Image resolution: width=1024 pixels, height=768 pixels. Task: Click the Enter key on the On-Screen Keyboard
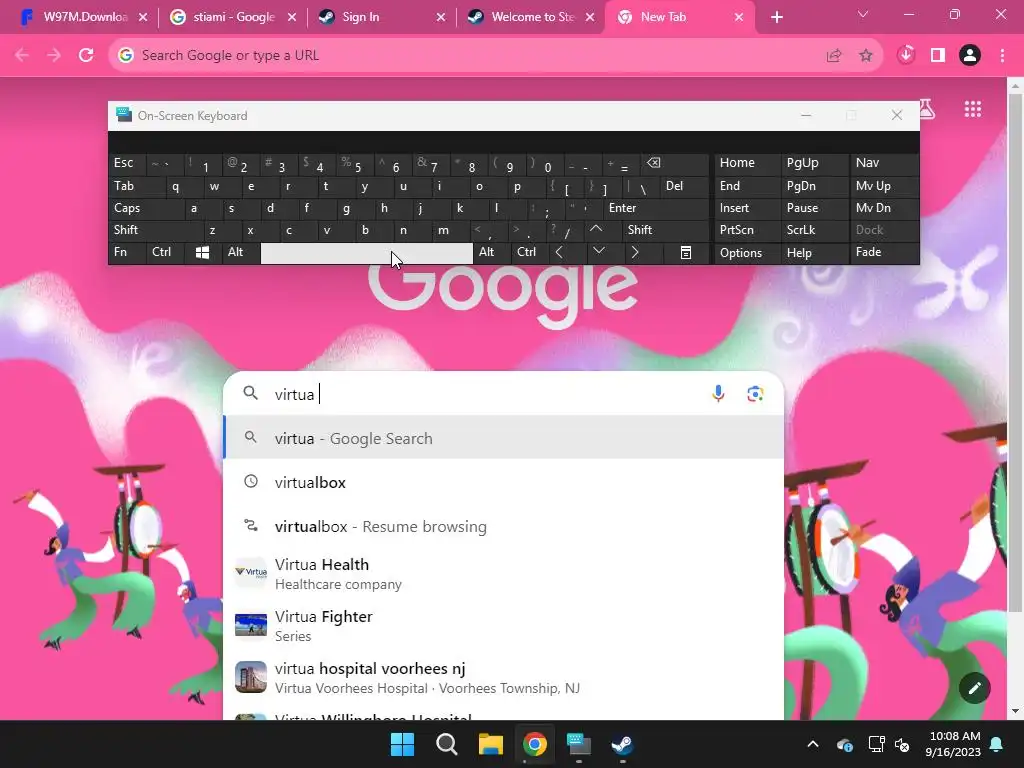pos(656,208)
